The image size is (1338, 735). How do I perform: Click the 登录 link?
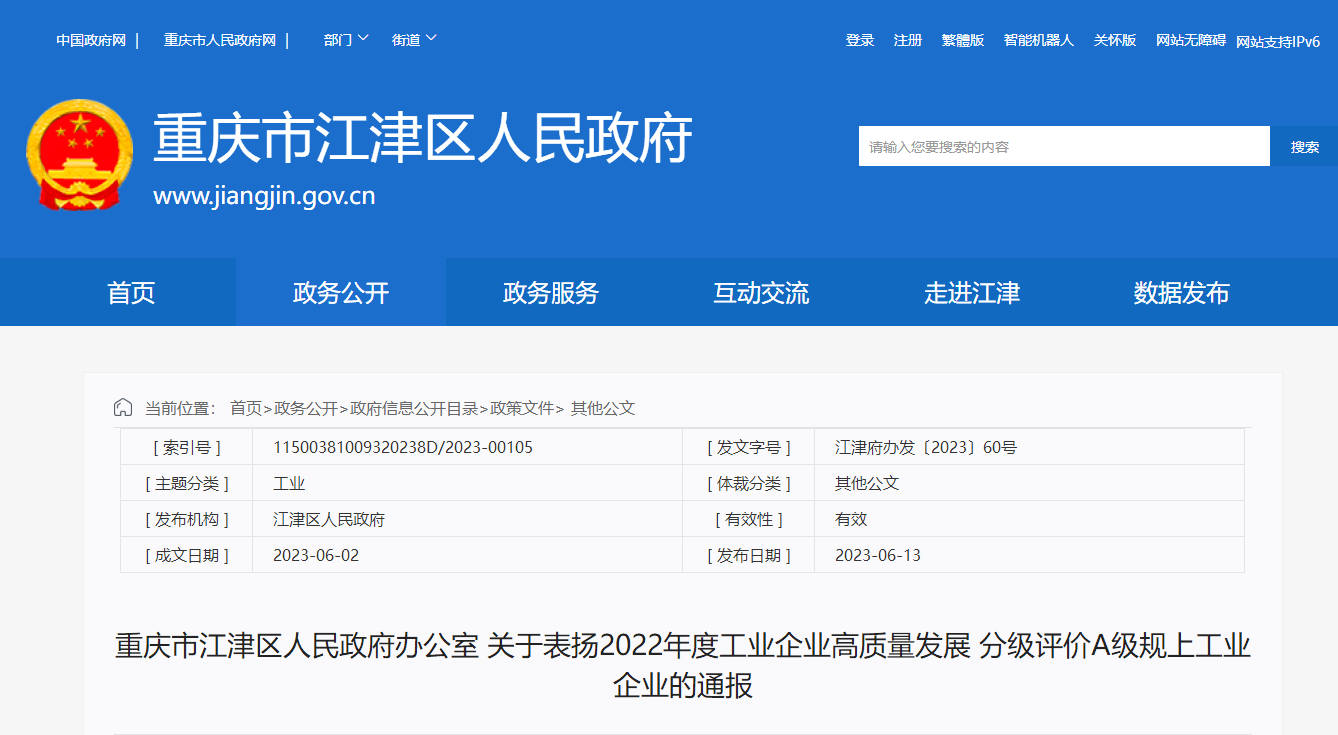[860, 40]
